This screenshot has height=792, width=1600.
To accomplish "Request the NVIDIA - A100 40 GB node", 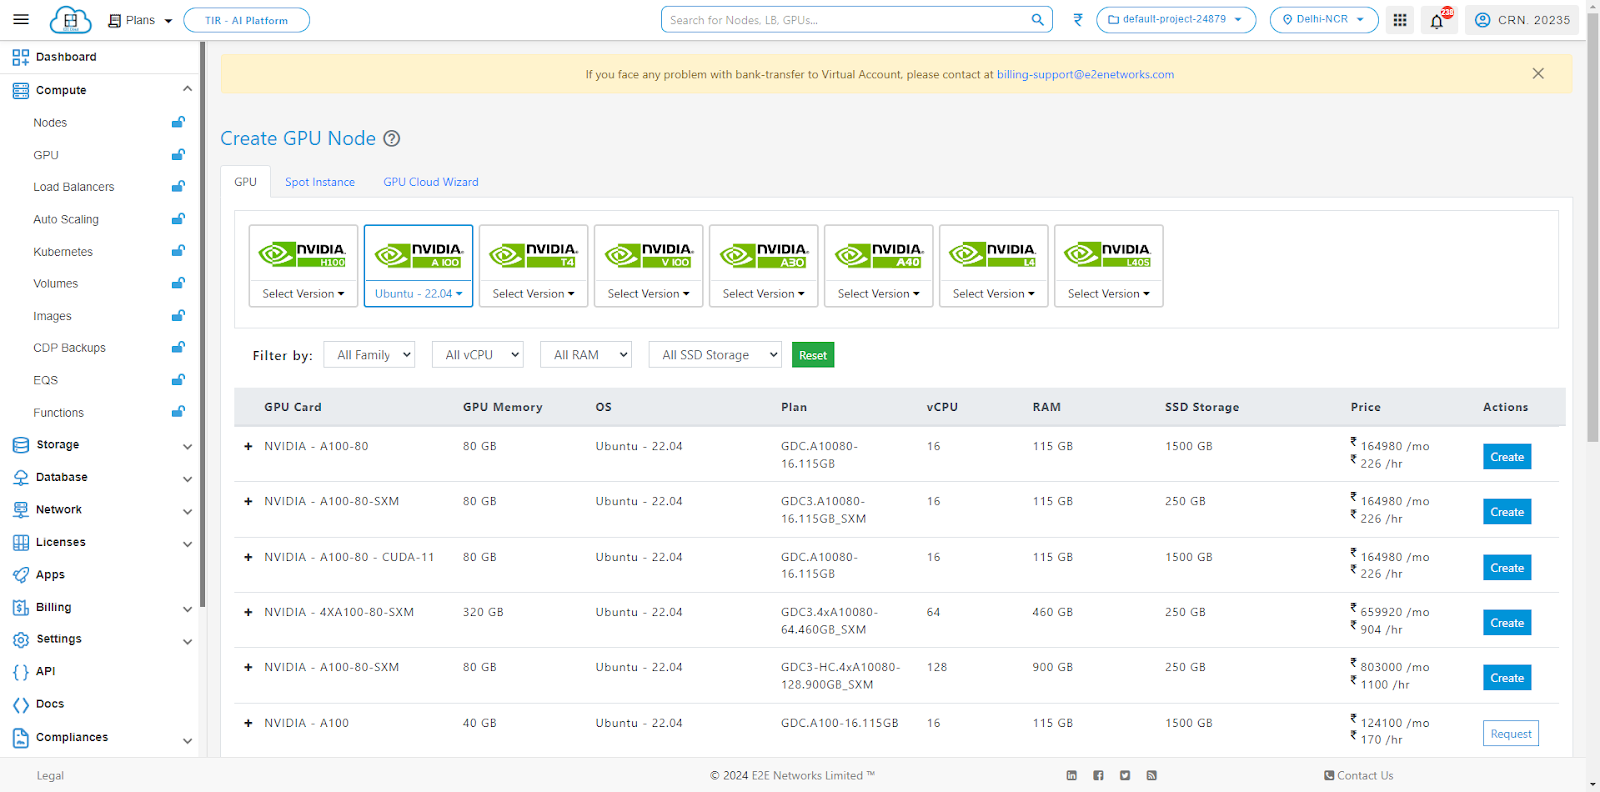I will (x=1510, y=734).
